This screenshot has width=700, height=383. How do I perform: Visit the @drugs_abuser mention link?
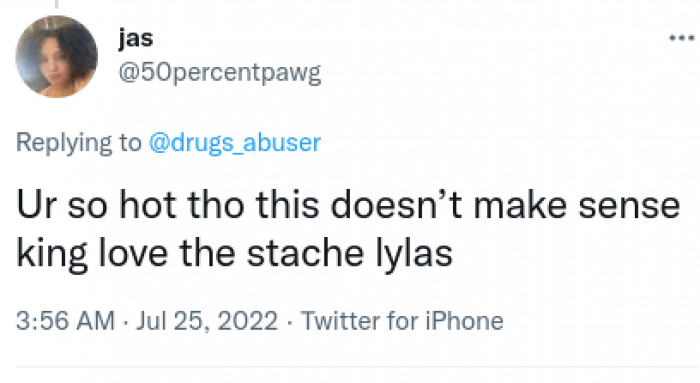click(234, 143)
